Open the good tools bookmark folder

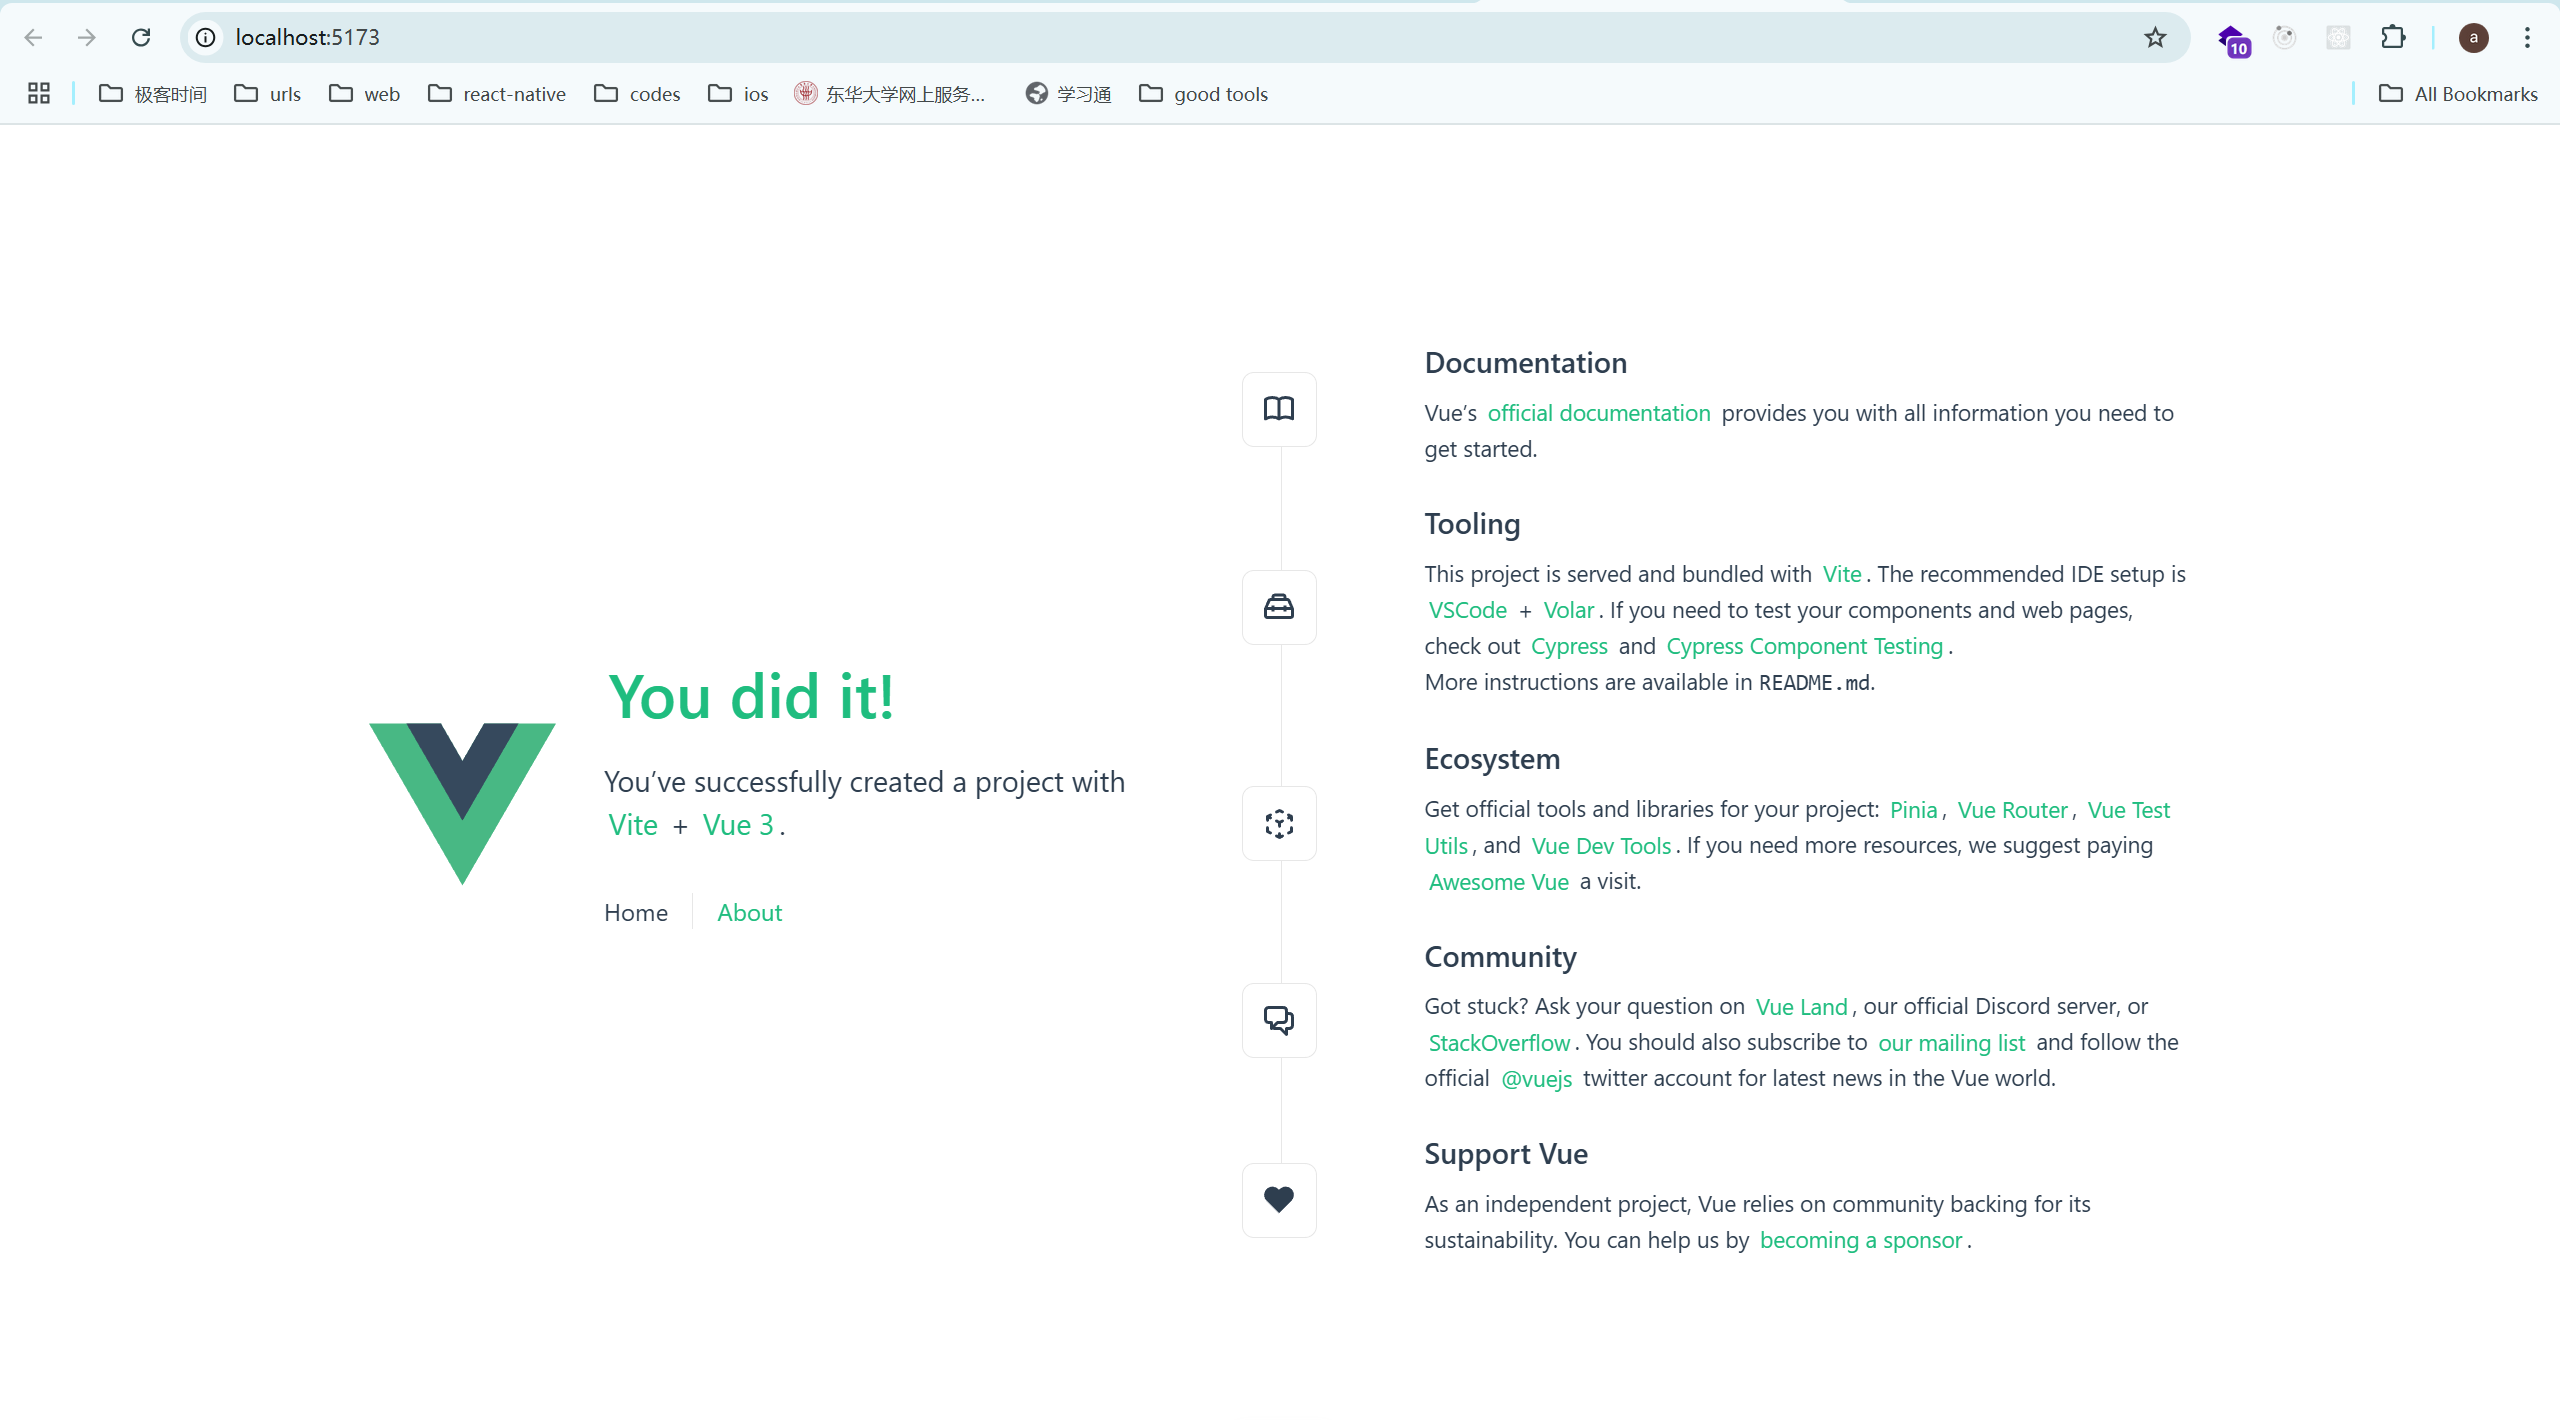(1203, 94)
